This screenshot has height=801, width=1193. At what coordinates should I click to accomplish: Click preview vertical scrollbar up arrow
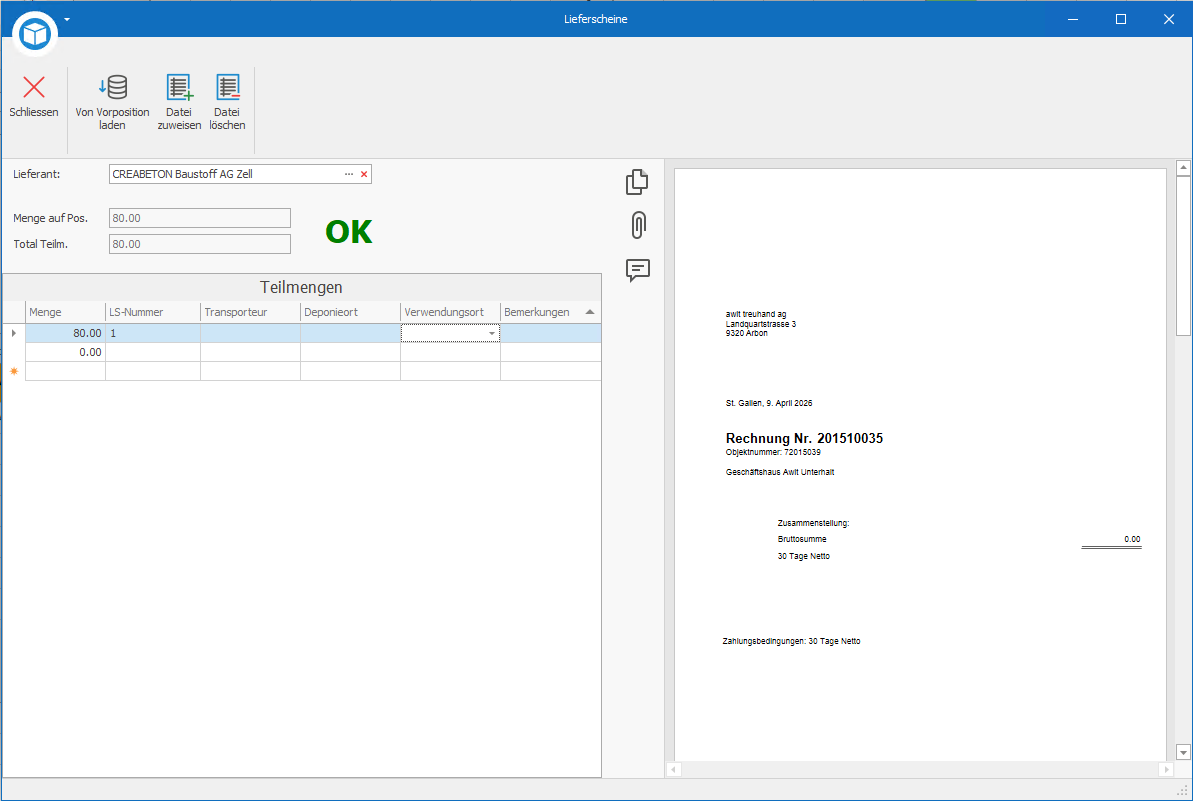[x=1183, y=167]
